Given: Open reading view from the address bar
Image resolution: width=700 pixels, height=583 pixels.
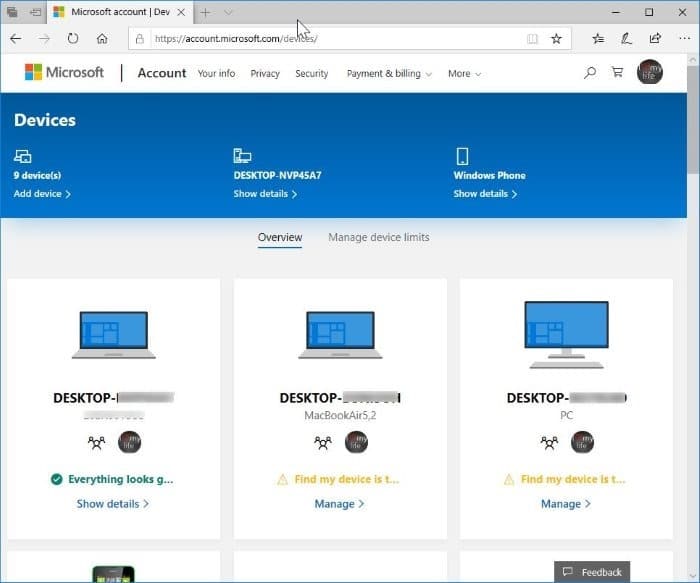Looking at the screenshot, I should pos(532,39).
